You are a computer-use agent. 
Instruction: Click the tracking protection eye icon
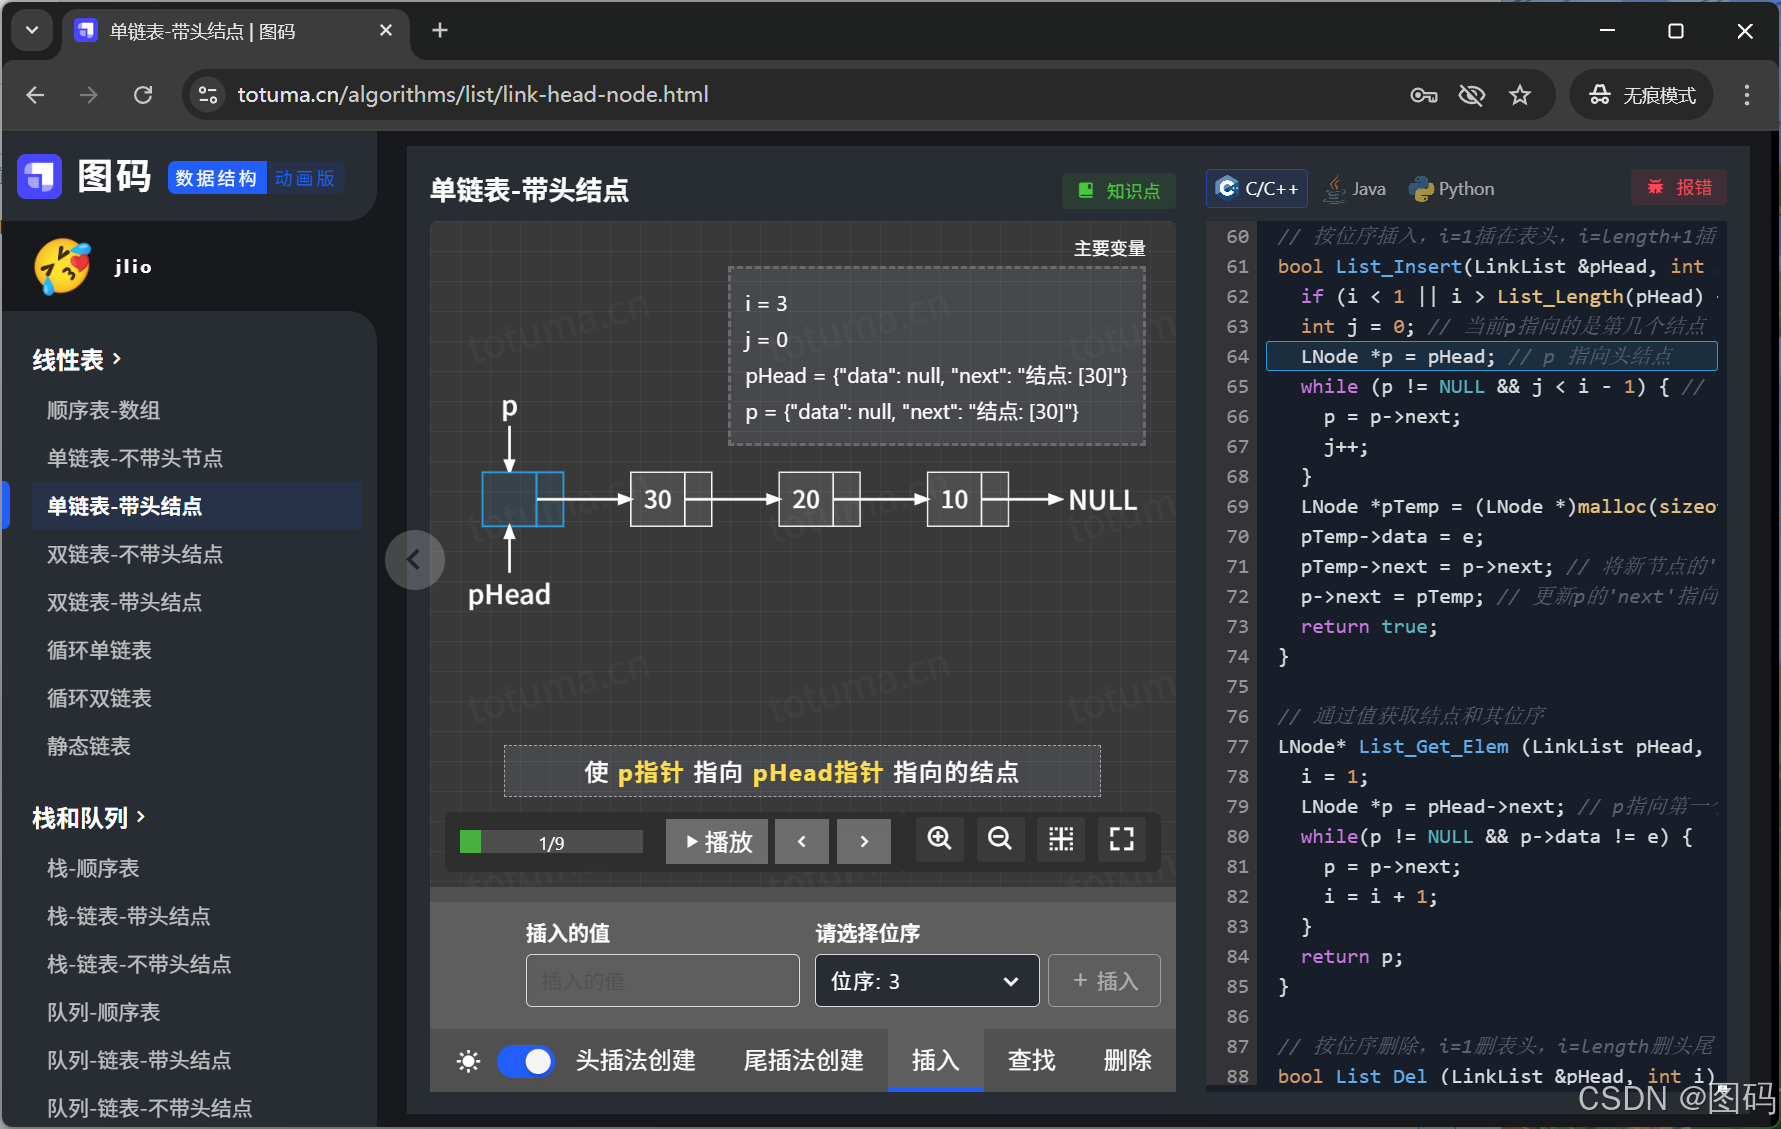(1472, 95)
